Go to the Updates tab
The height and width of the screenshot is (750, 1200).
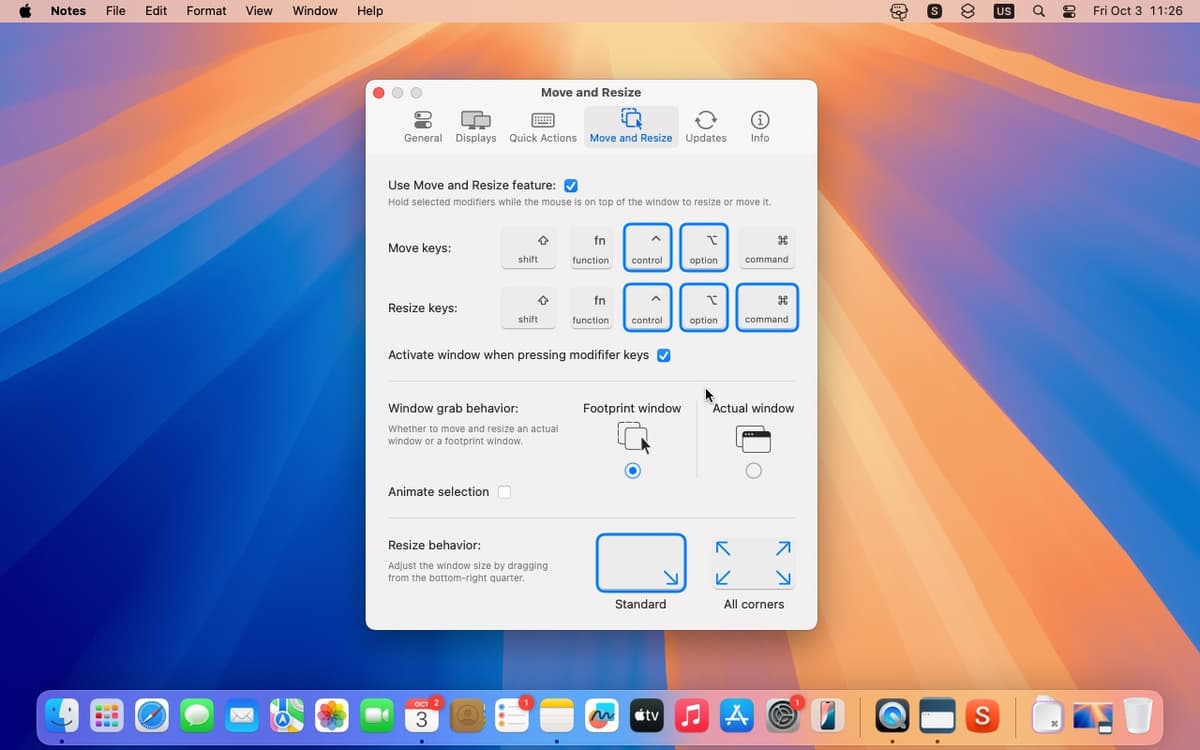(x=706, y=126)
